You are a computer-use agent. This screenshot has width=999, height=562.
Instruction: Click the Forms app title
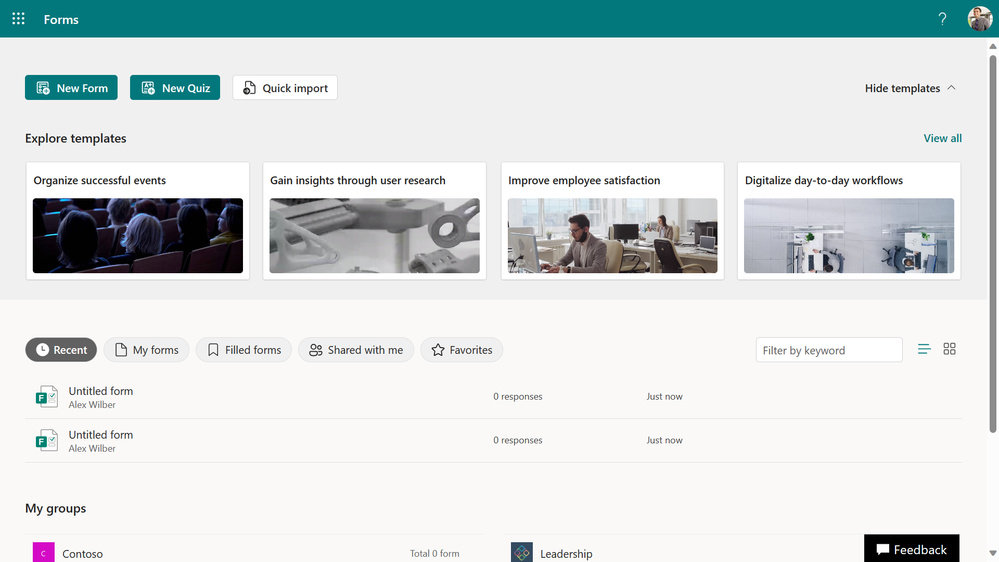(61, 20)
